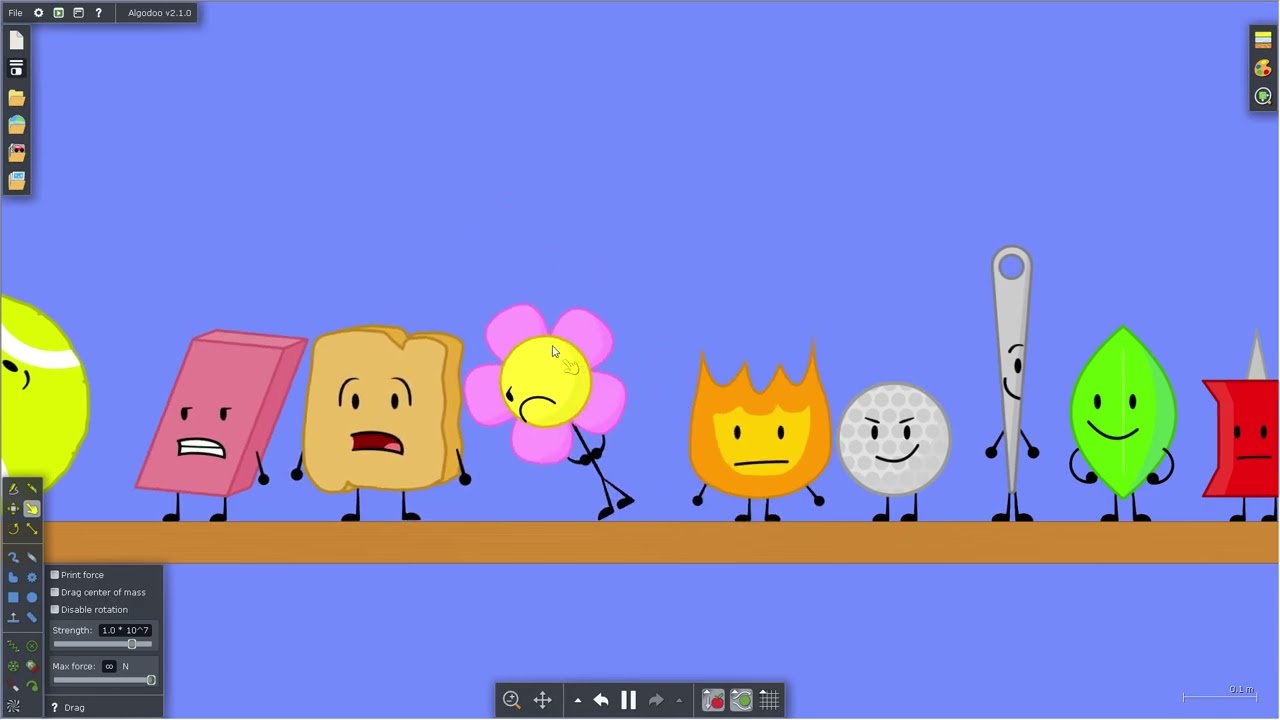Click the Max force value field
The width and height of the screenshot is (1280, 720).
[109, 666]
